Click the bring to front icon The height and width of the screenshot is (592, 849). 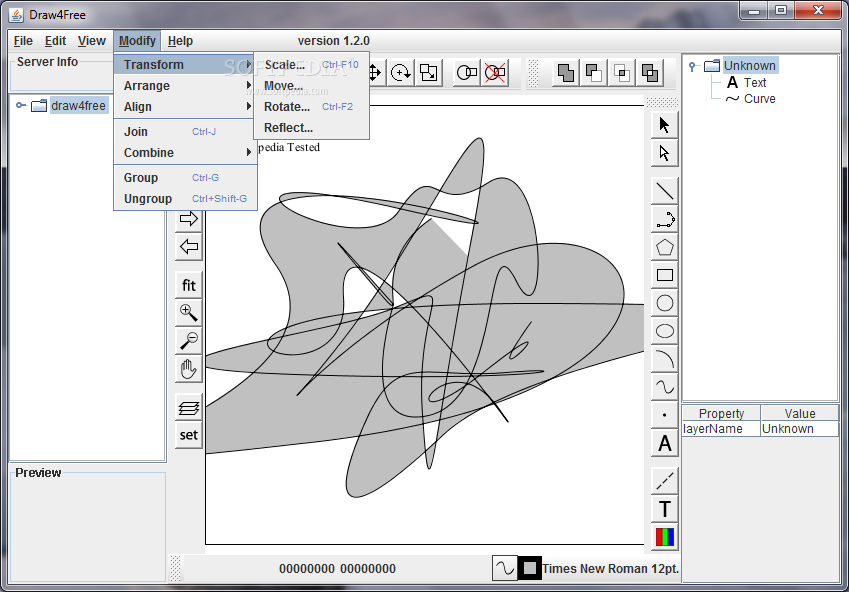pyautogui.click(x=566, y=73)
